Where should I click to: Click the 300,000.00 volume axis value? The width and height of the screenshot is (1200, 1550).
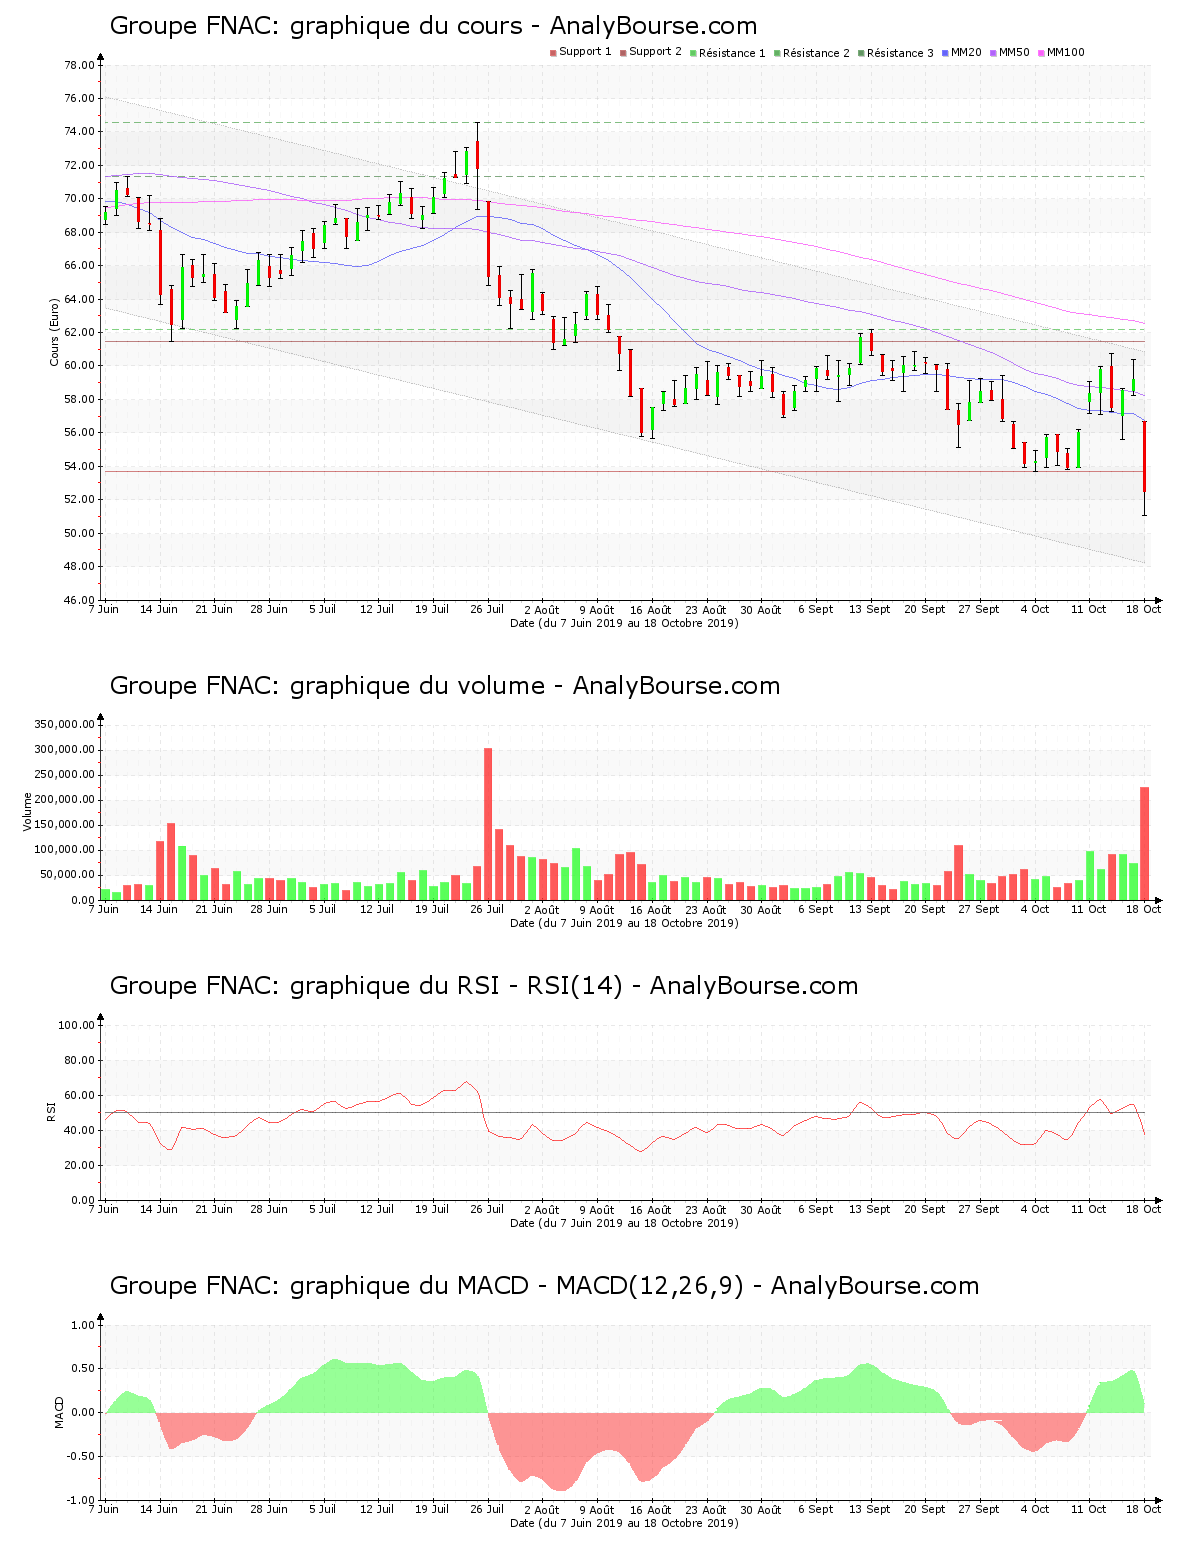(x=64, y=749)
